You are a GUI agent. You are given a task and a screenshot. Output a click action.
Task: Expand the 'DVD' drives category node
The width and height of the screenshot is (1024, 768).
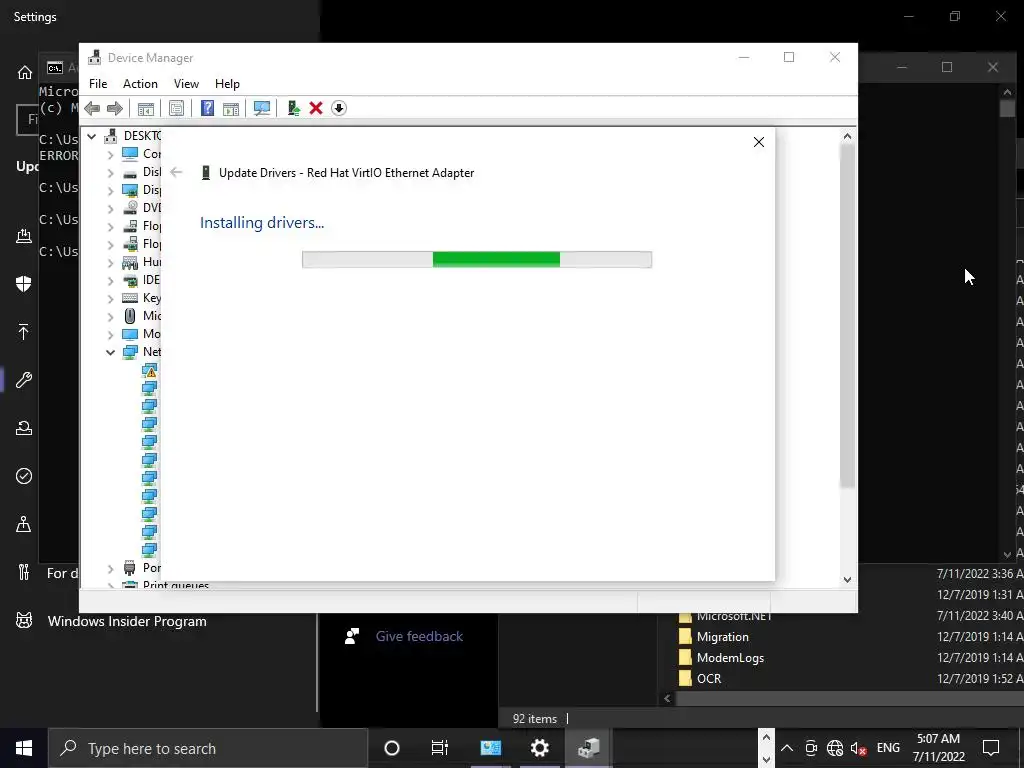110,208
